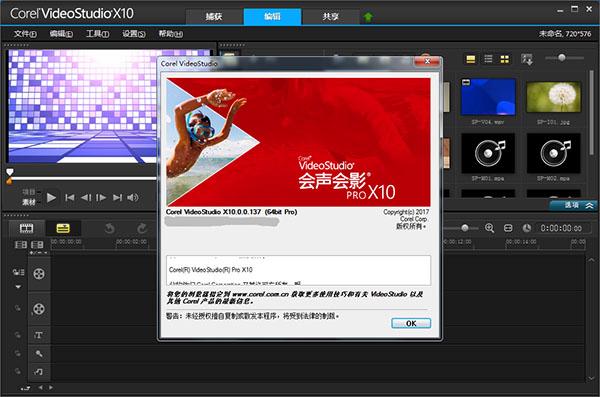
Task: Fit project in timeline window icon
Action: click(508, 229)
